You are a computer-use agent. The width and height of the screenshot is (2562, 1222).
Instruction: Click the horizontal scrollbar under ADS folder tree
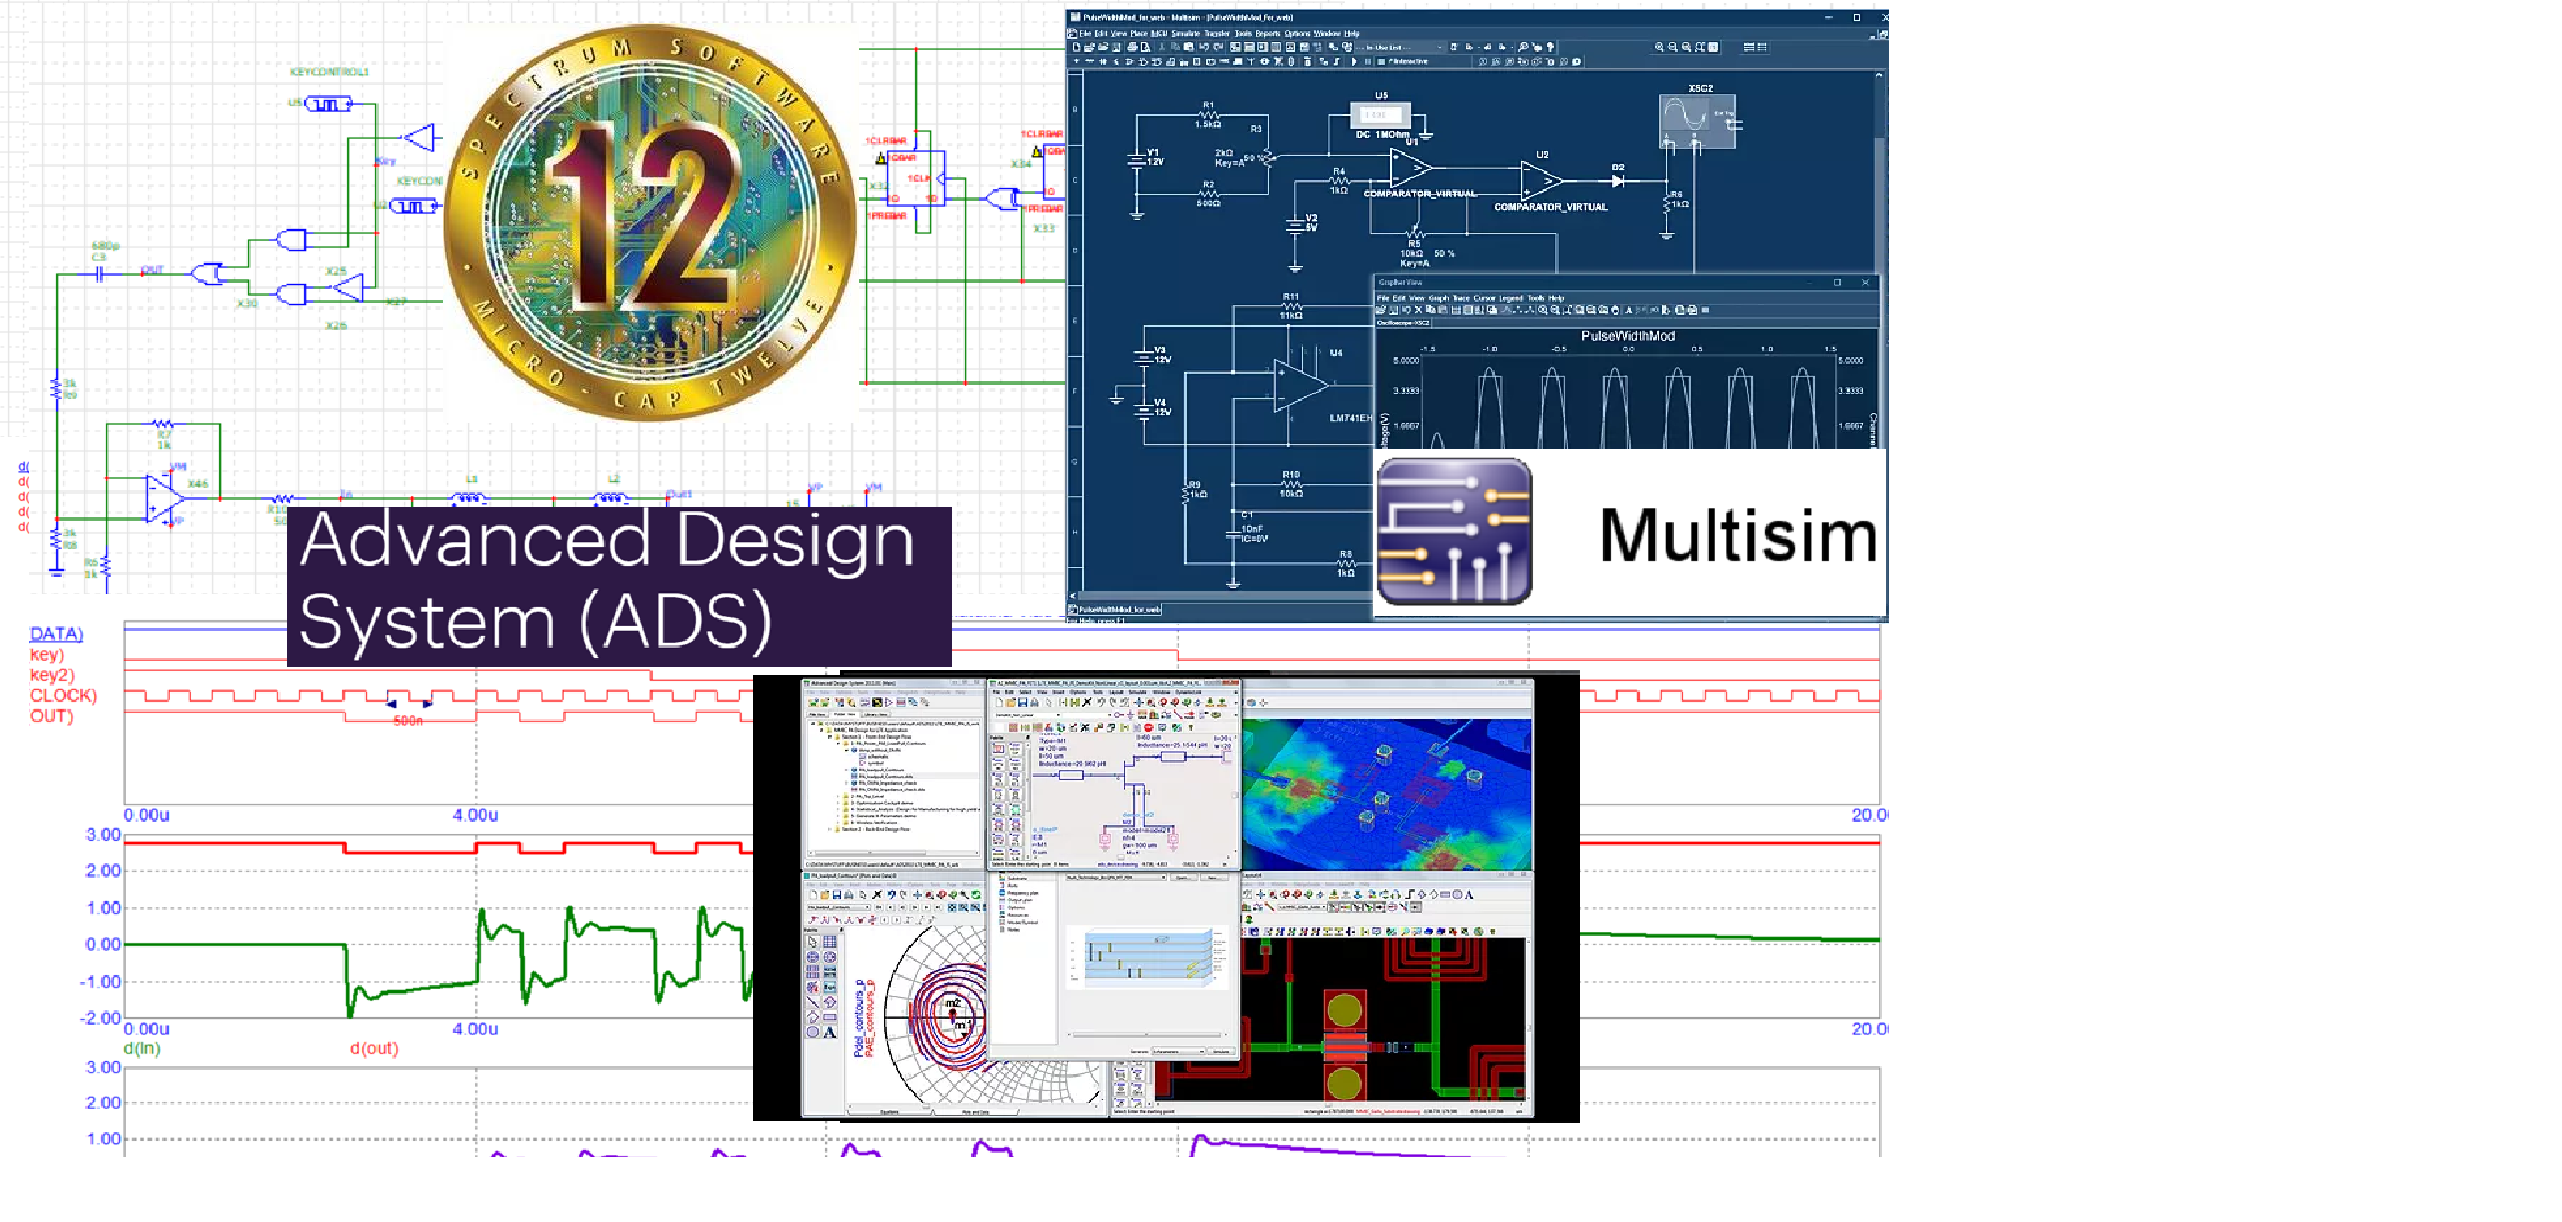(893, 853)
